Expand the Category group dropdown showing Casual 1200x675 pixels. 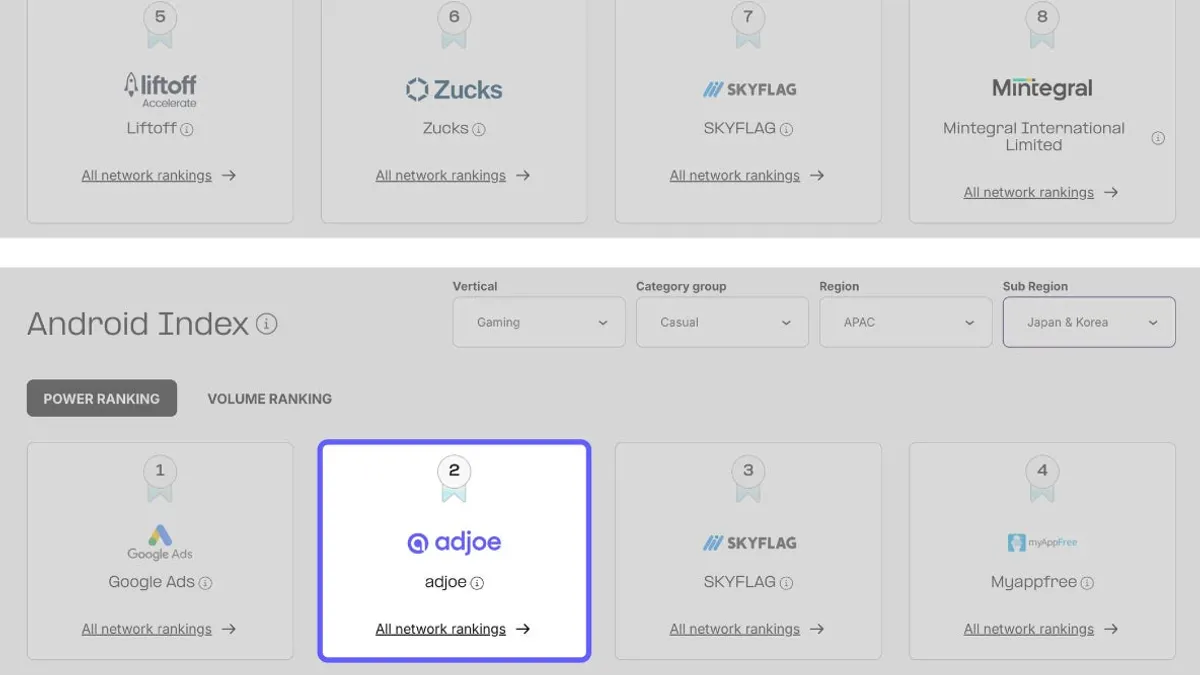tap(722, 323)
